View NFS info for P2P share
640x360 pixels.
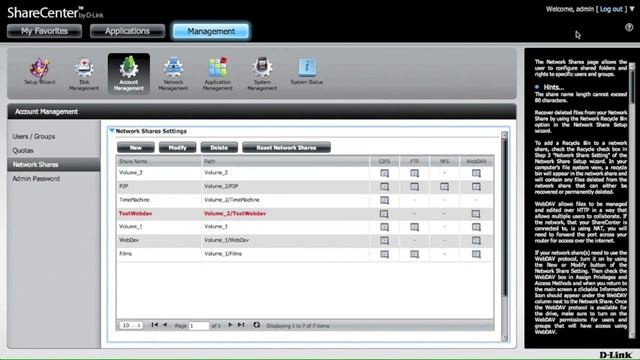click(444, 187)
